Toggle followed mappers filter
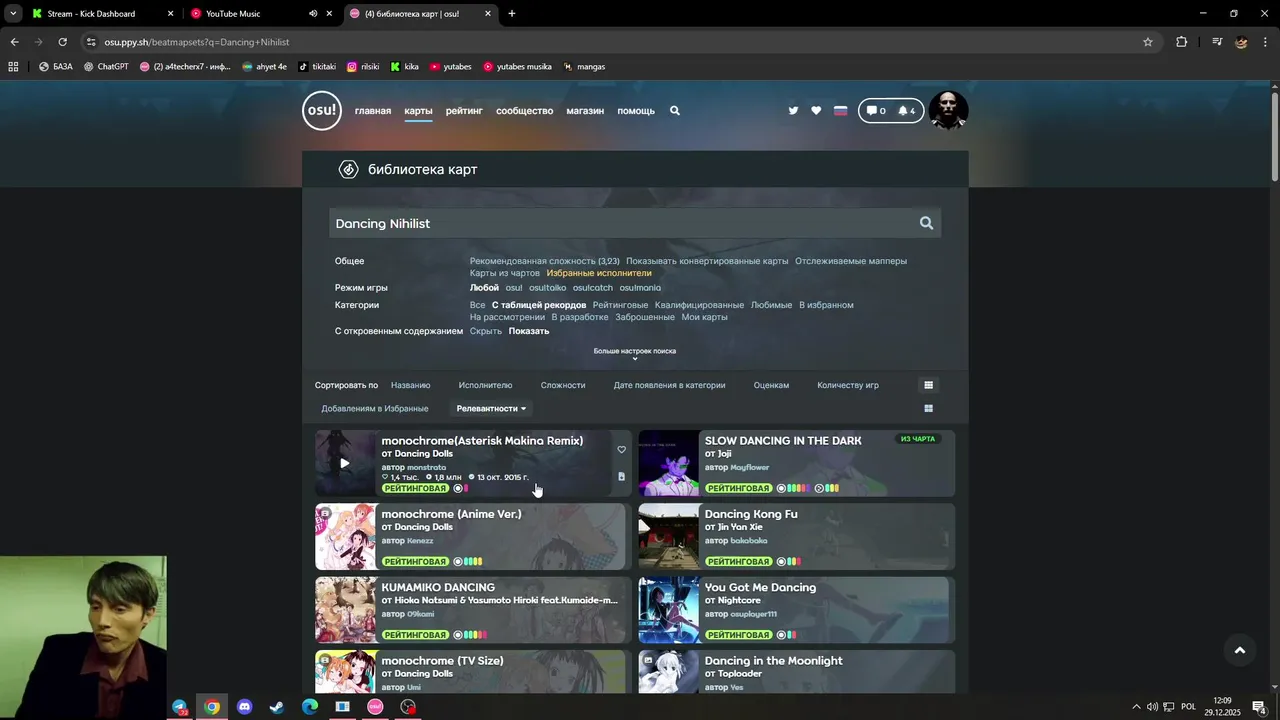Screen dimensions: 1280x720 pos(851,261)
